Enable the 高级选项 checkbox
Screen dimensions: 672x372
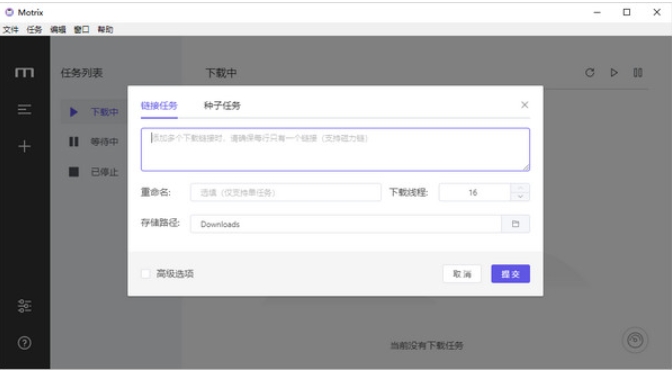(x=146, y=273)
